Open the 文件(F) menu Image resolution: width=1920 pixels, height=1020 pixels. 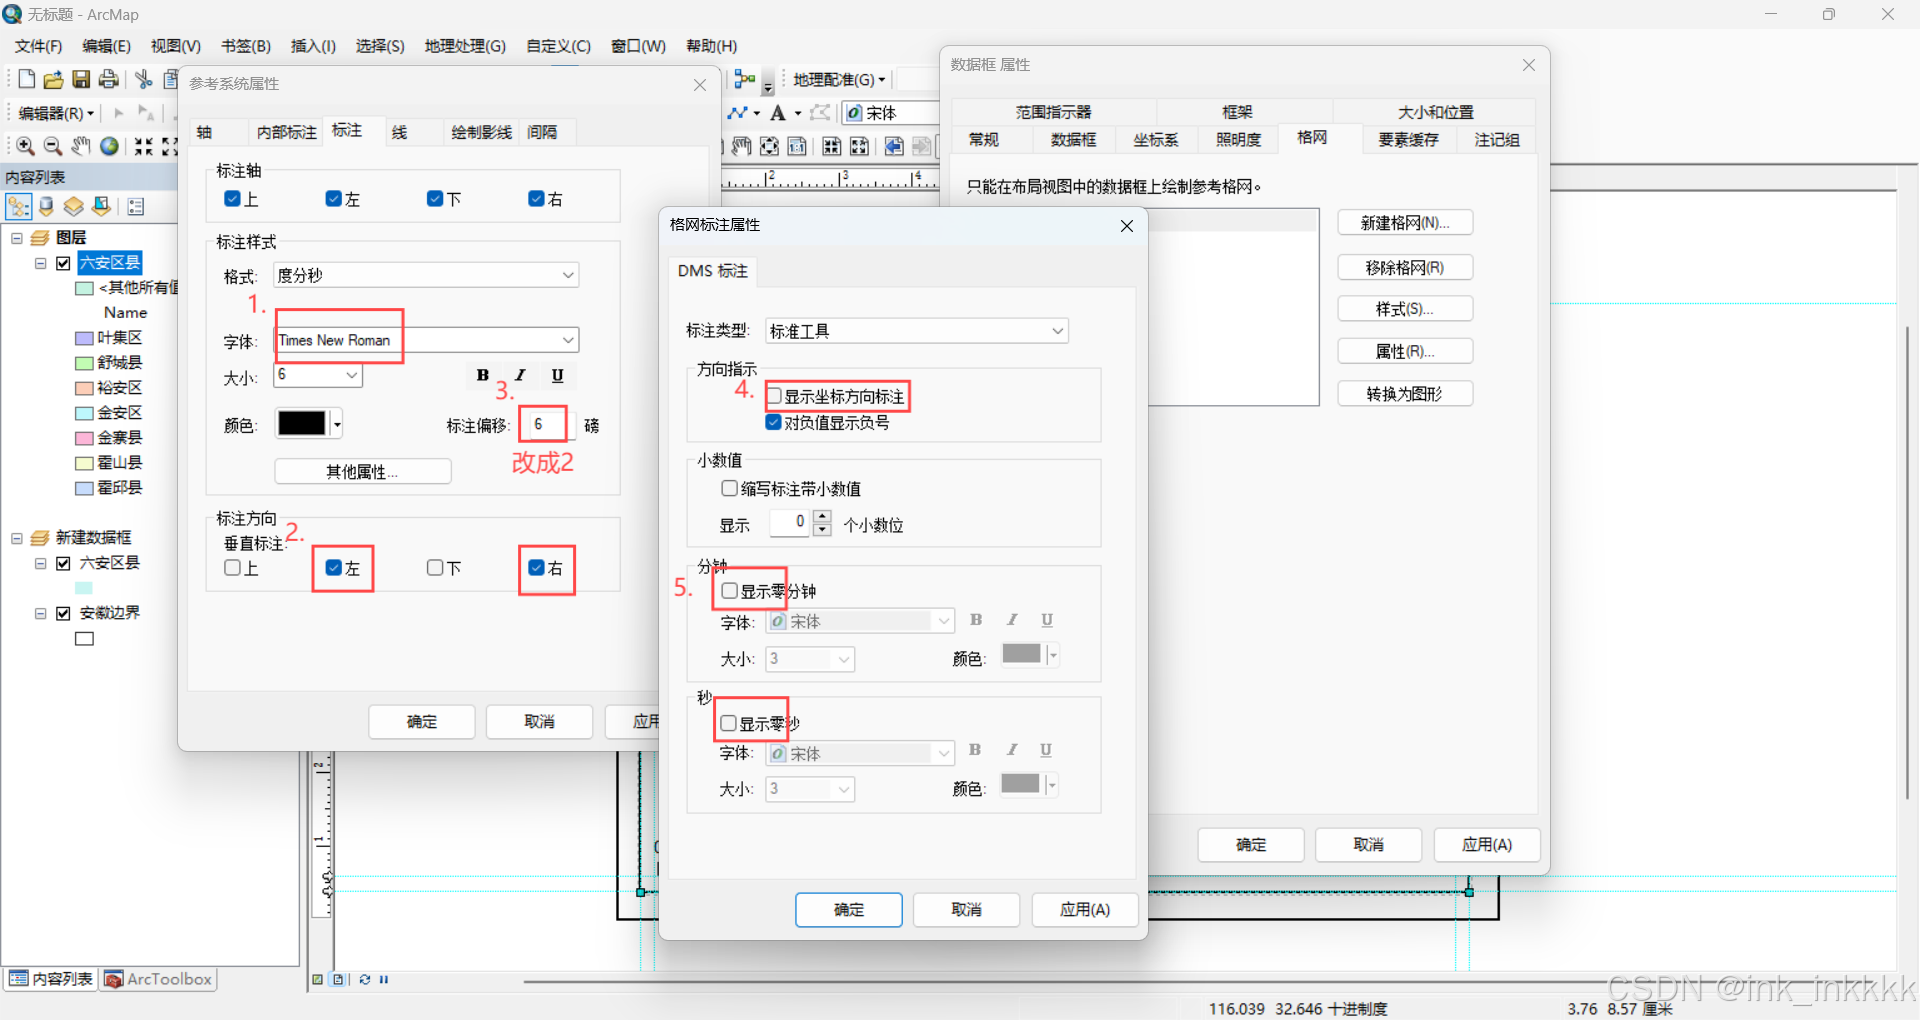pyautogui.click(x=38, y=46)
